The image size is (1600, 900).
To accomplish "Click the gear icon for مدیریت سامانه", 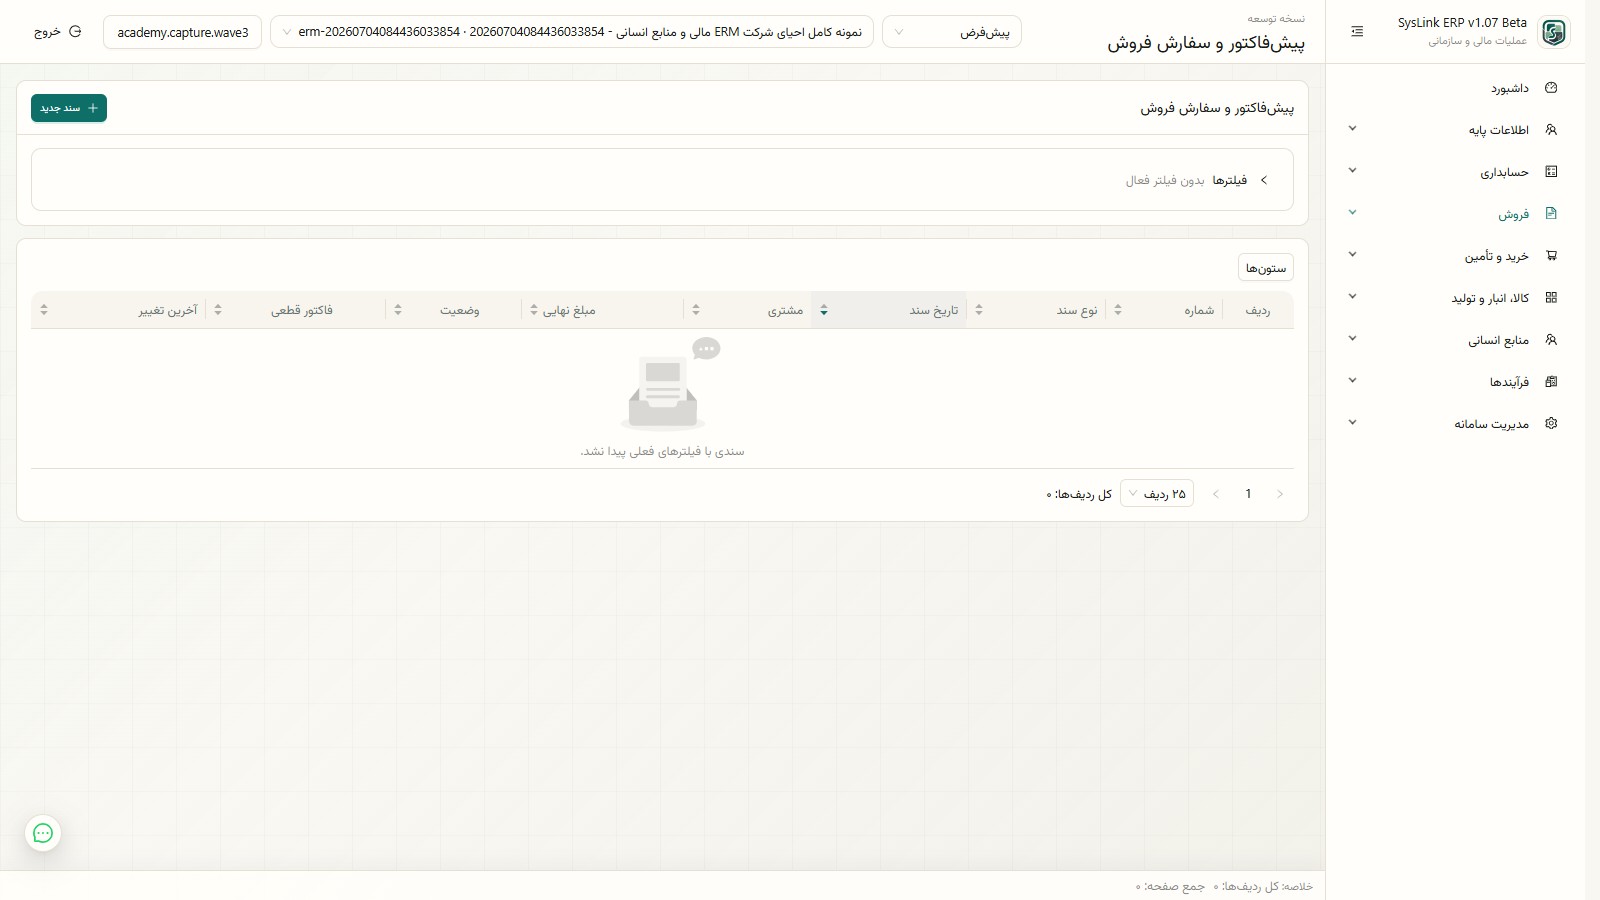I will point(1551,424).
